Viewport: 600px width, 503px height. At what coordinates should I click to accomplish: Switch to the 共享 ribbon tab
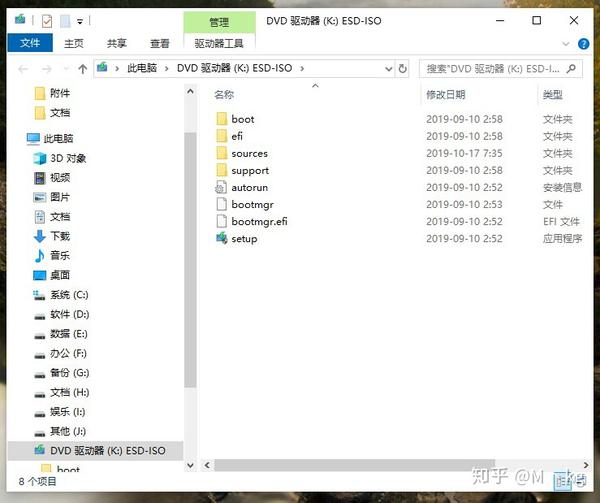click(x=117, y=44)
